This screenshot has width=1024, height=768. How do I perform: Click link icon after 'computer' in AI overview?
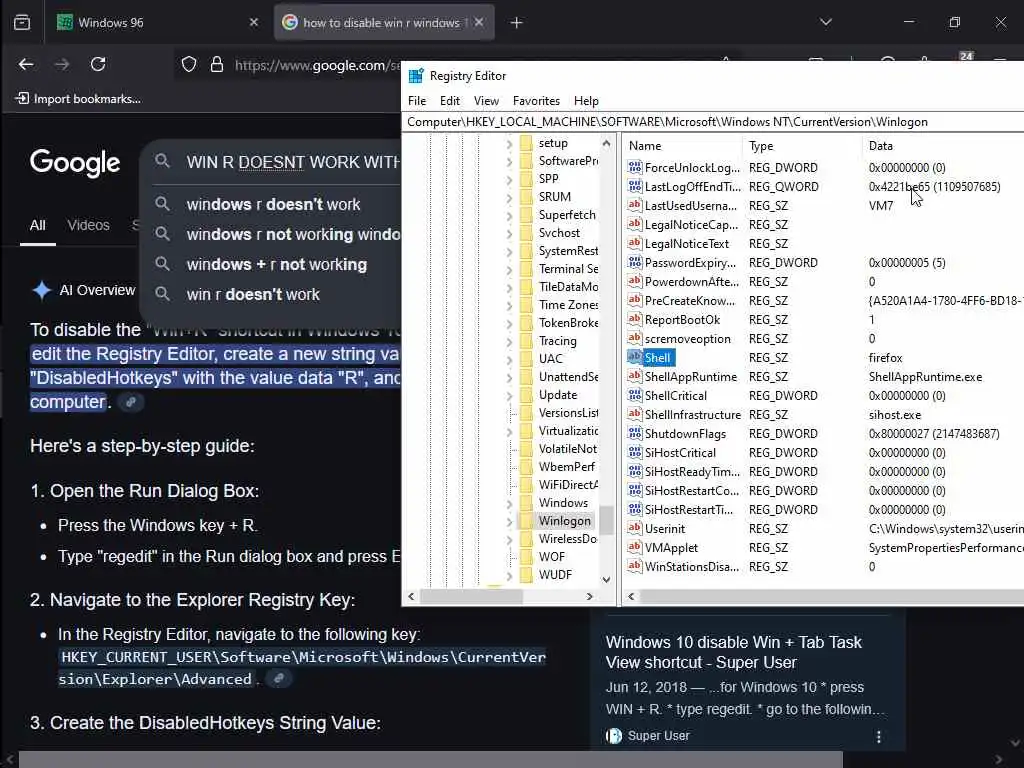tap(131, 402)
